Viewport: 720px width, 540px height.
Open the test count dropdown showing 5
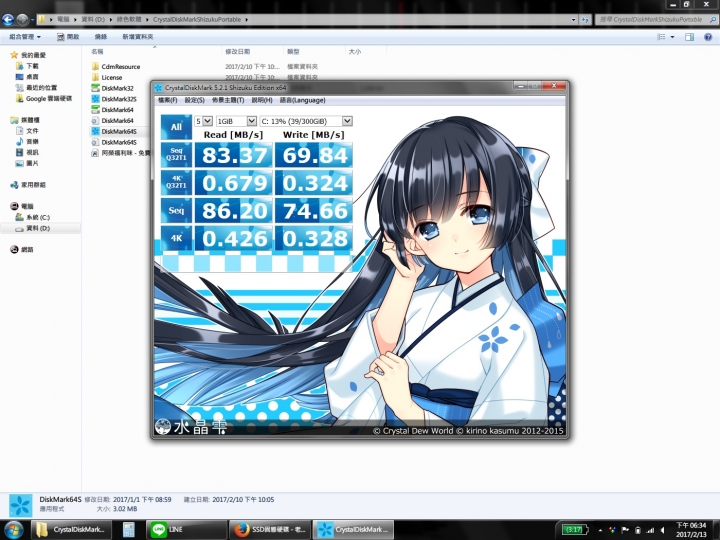coord(203,121)
